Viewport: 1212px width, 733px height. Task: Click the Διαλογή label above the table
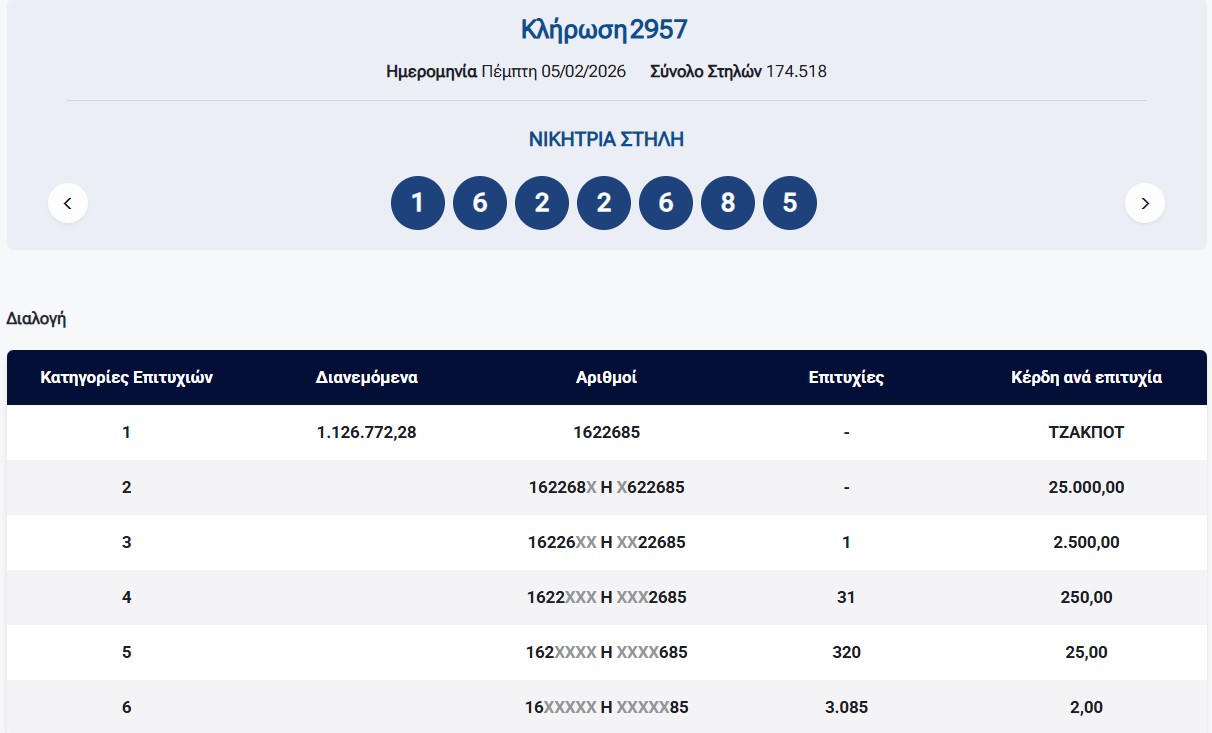[x=36, y=319]
